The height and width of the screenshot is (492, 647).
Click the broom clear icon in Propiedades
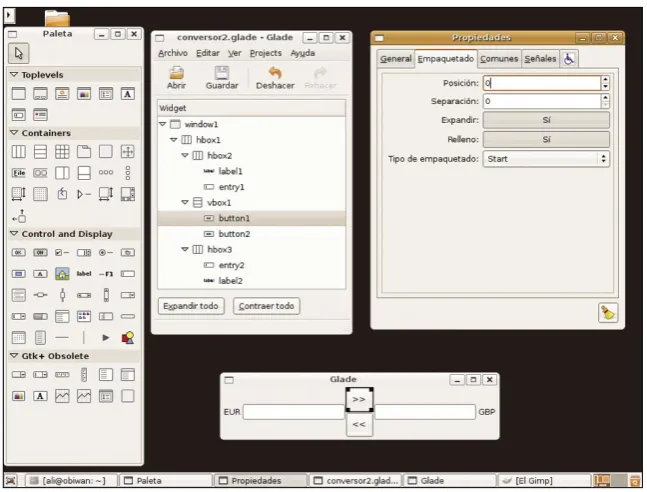click(608, 313)
